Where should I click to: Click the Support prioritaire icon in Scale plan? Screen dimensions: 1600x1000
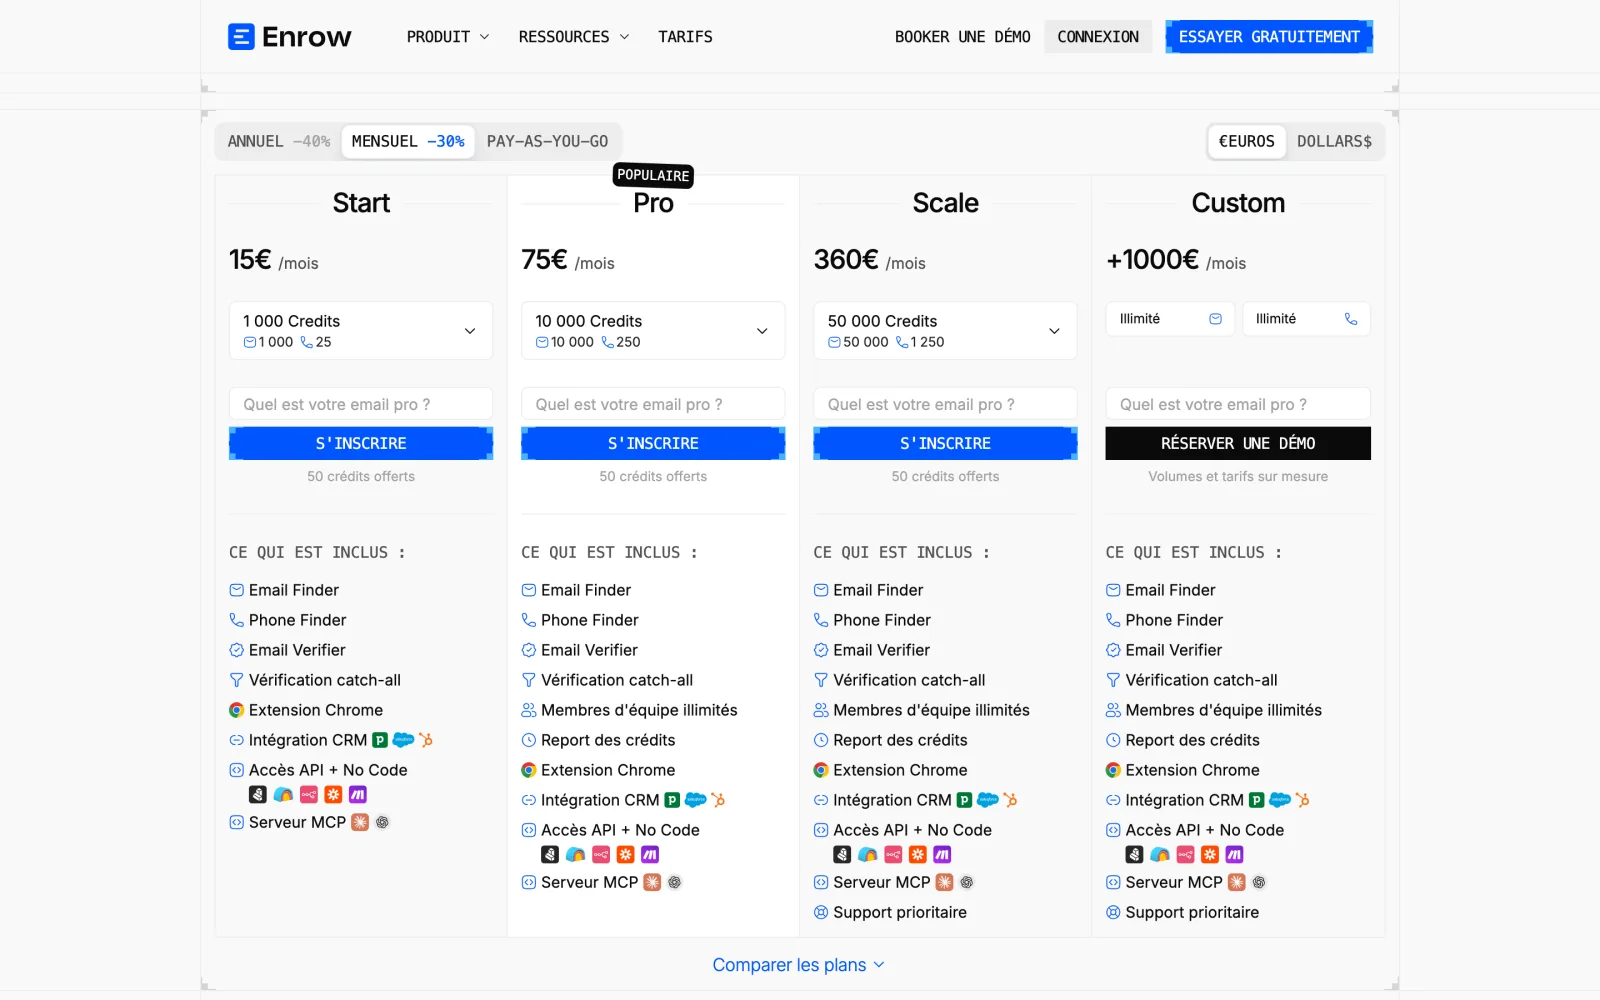point(821,912)
